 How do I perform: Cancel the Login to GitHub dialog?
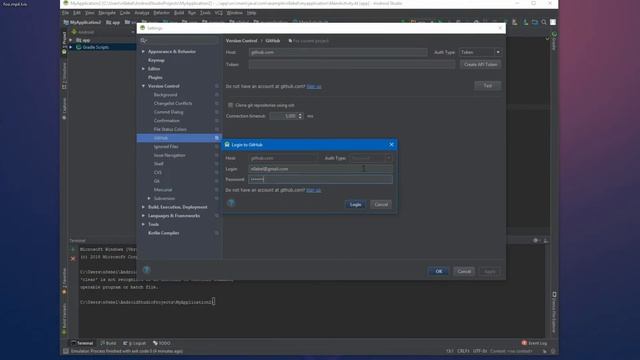point(381,204)
